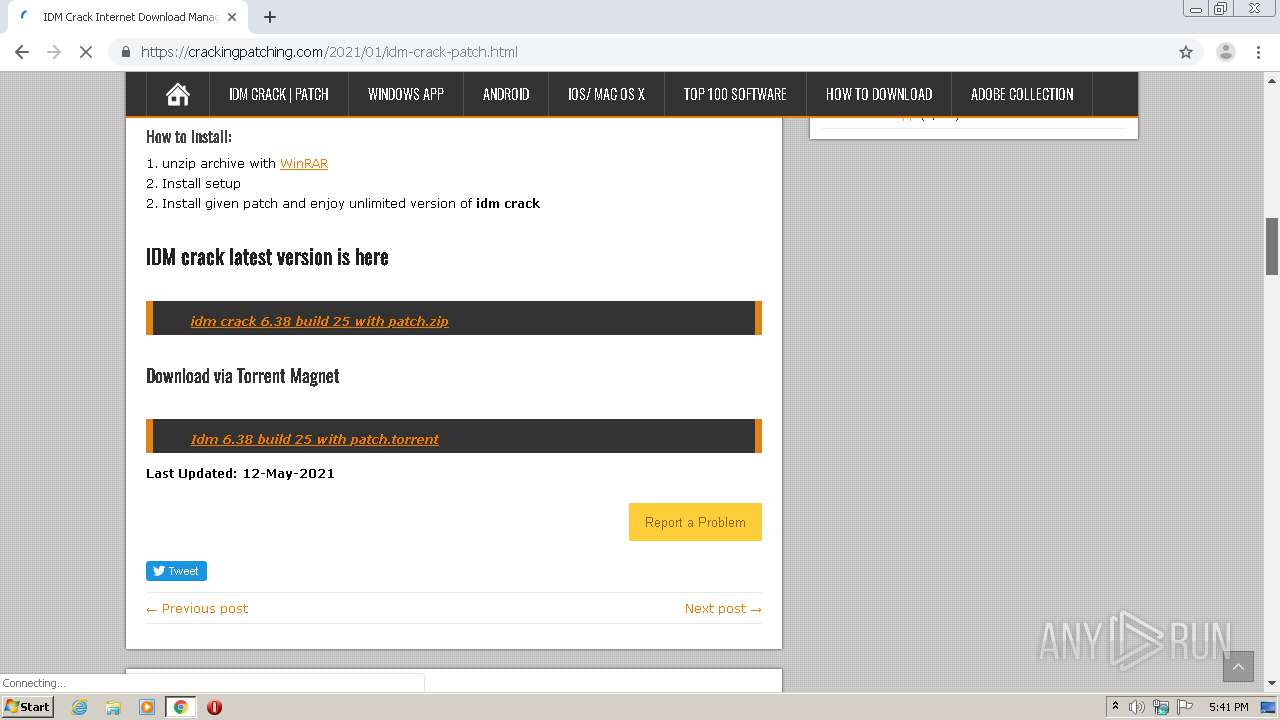
Task: Select the IDM Crack browser tab
Action: tap(126, 17)
